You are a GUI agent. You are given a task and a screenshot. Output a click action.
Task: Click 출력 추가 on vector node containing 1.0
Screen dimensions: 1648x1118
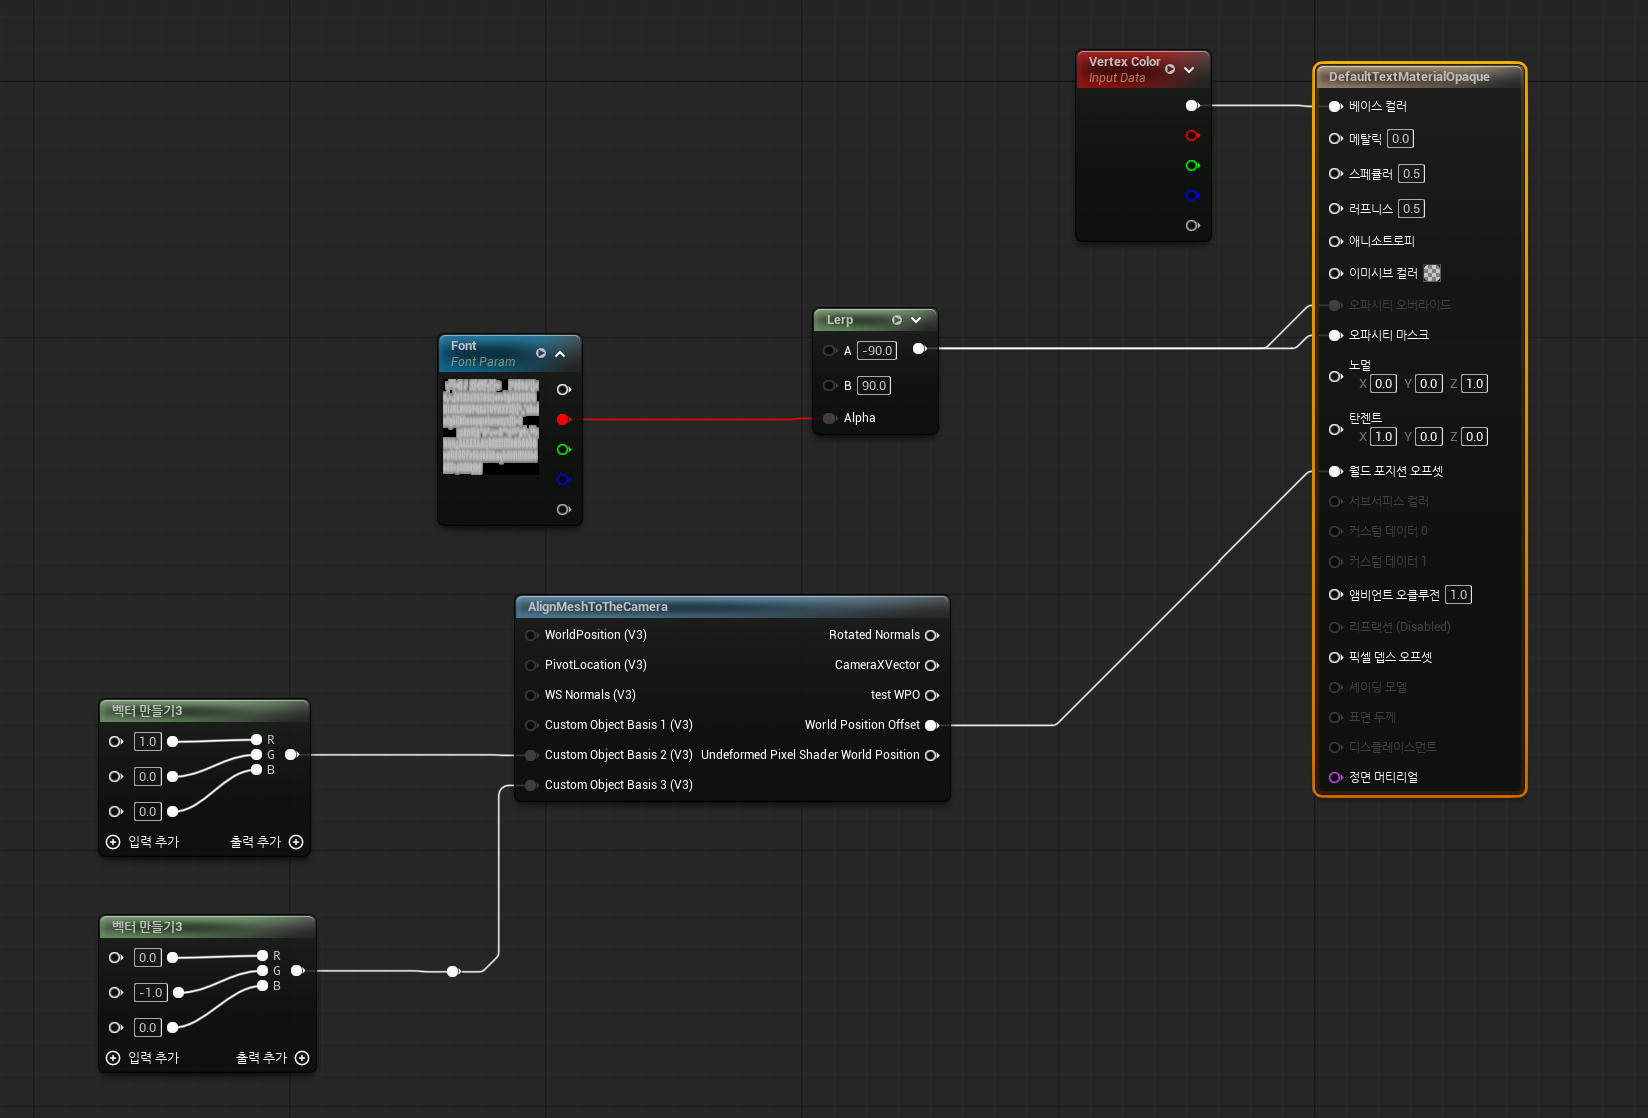pyautogui.click(x=267, y=842)
